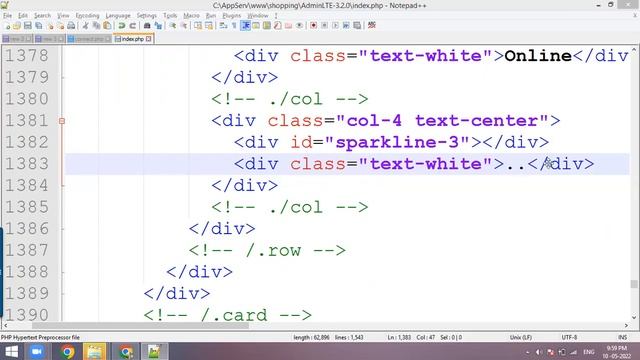Viewport: 640px width, 360px height.
Task: Toggle file monitoring with the eye icon
Action: coord(300,26)
